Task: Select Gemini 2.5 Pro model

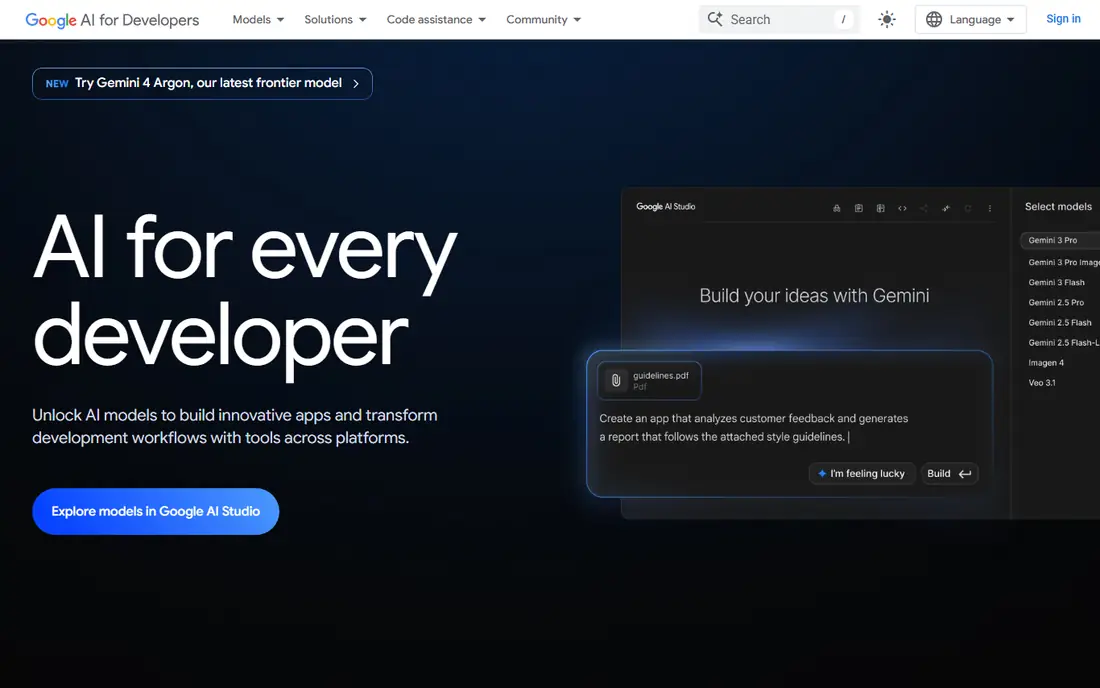Action: 1056,303
